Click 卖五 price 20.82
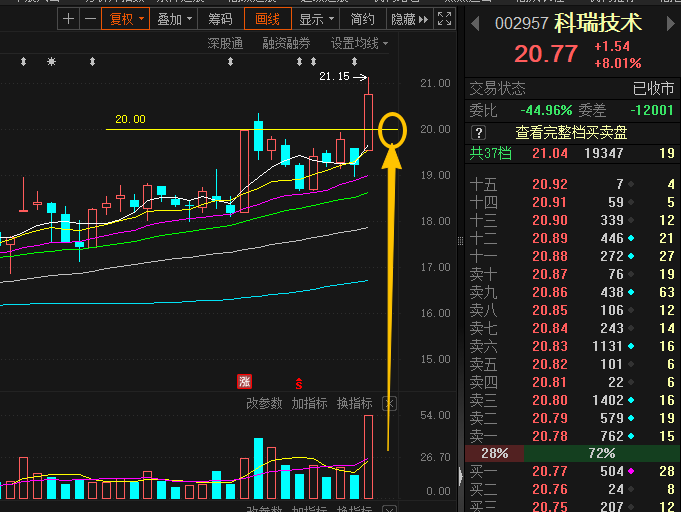Image resolution: width=681 pixels, height=512 pixels. [x=550, y=364]
